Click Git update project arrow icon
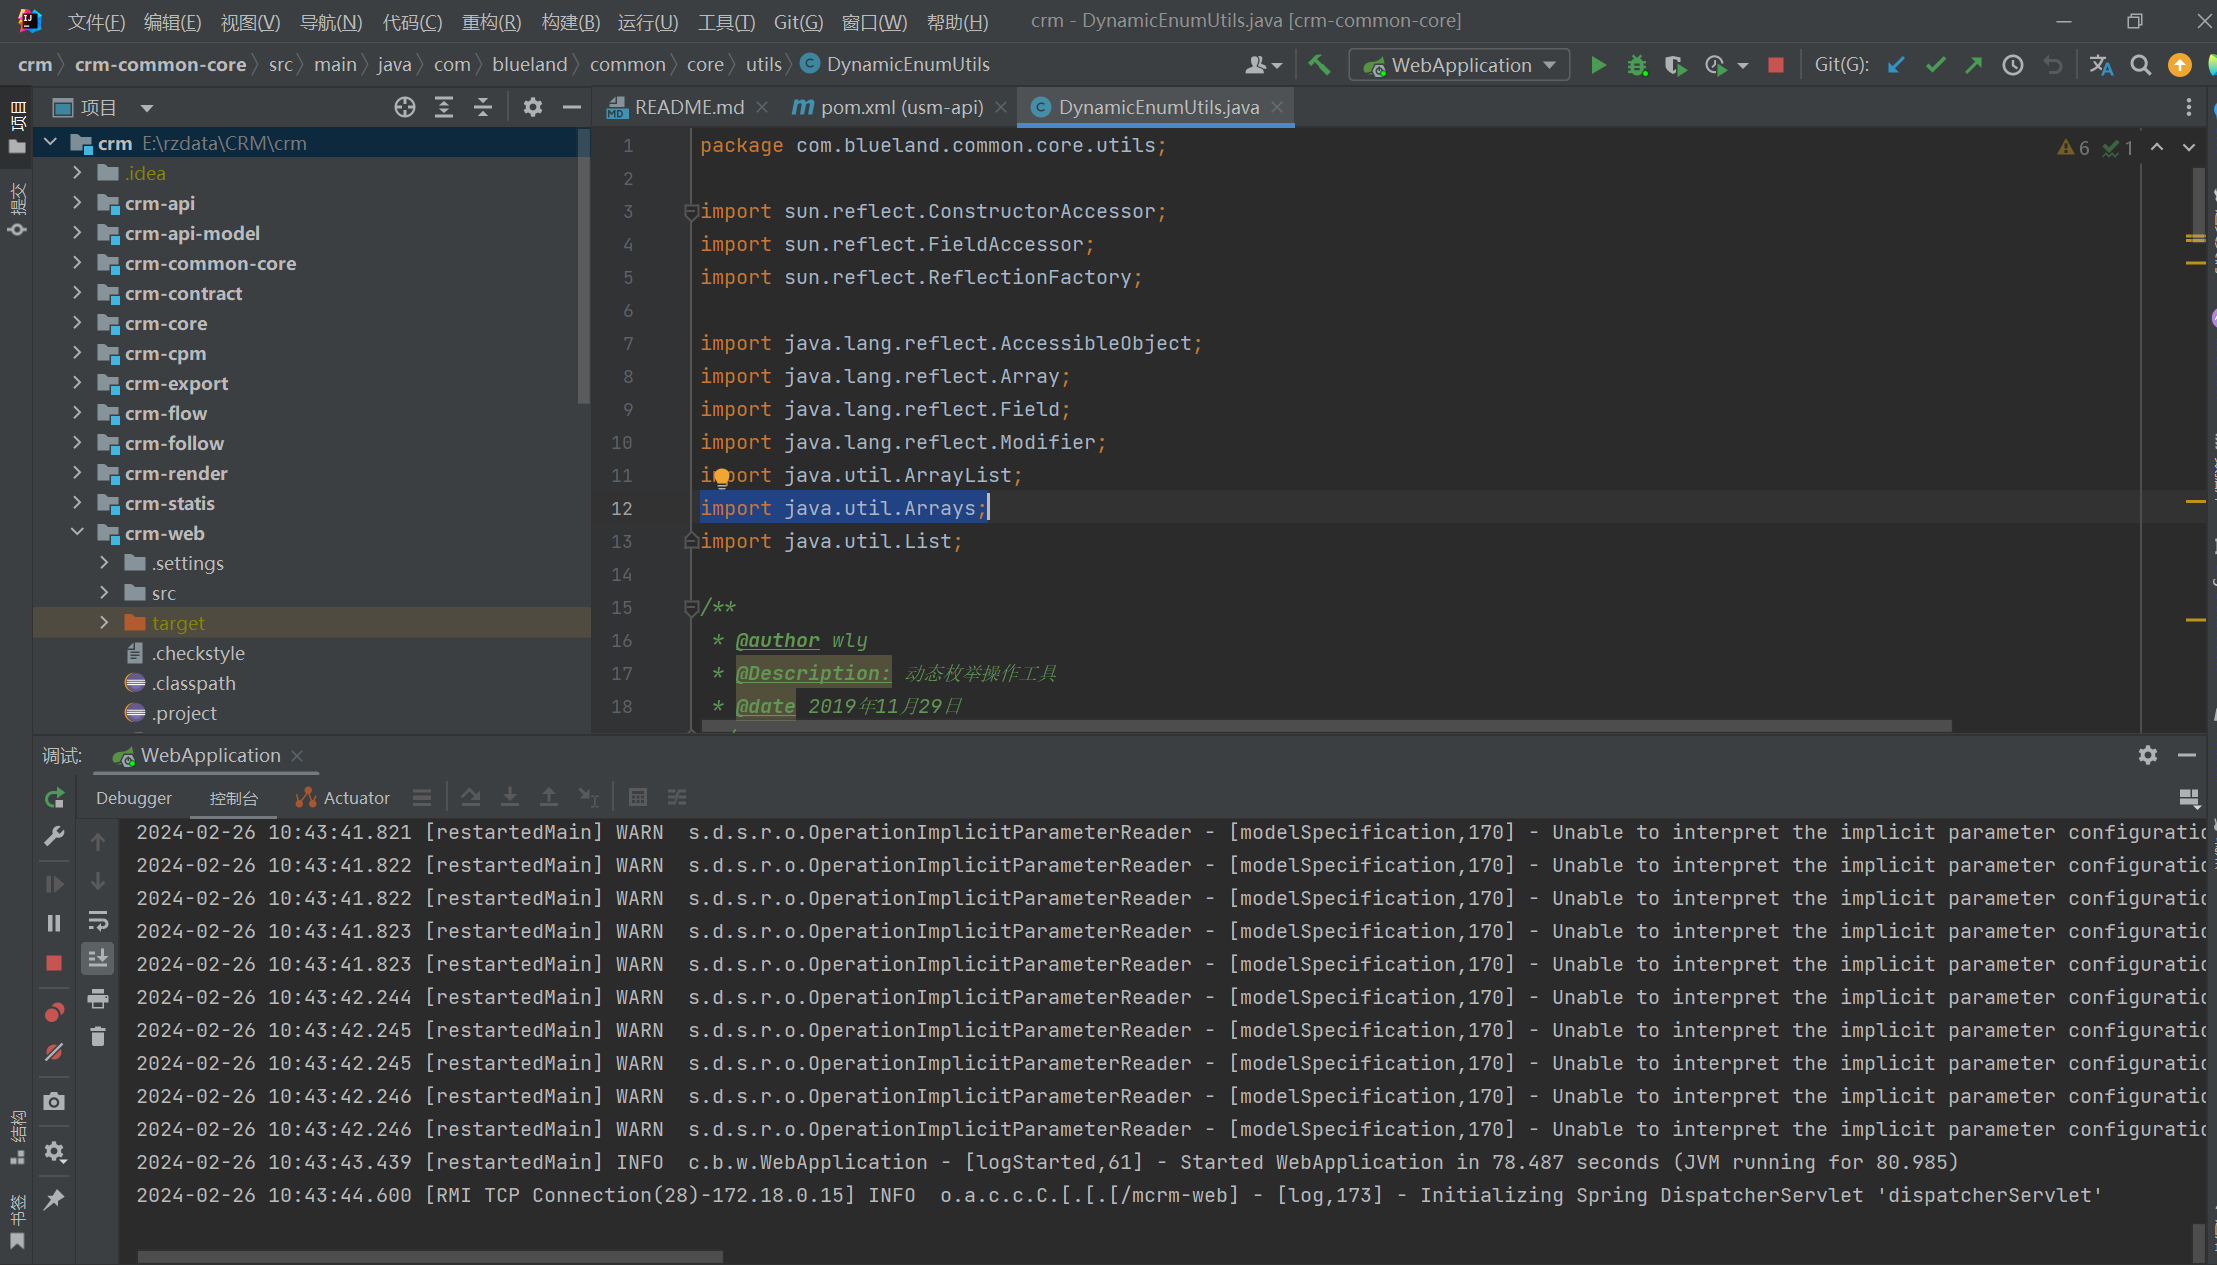 (1896, 65)
